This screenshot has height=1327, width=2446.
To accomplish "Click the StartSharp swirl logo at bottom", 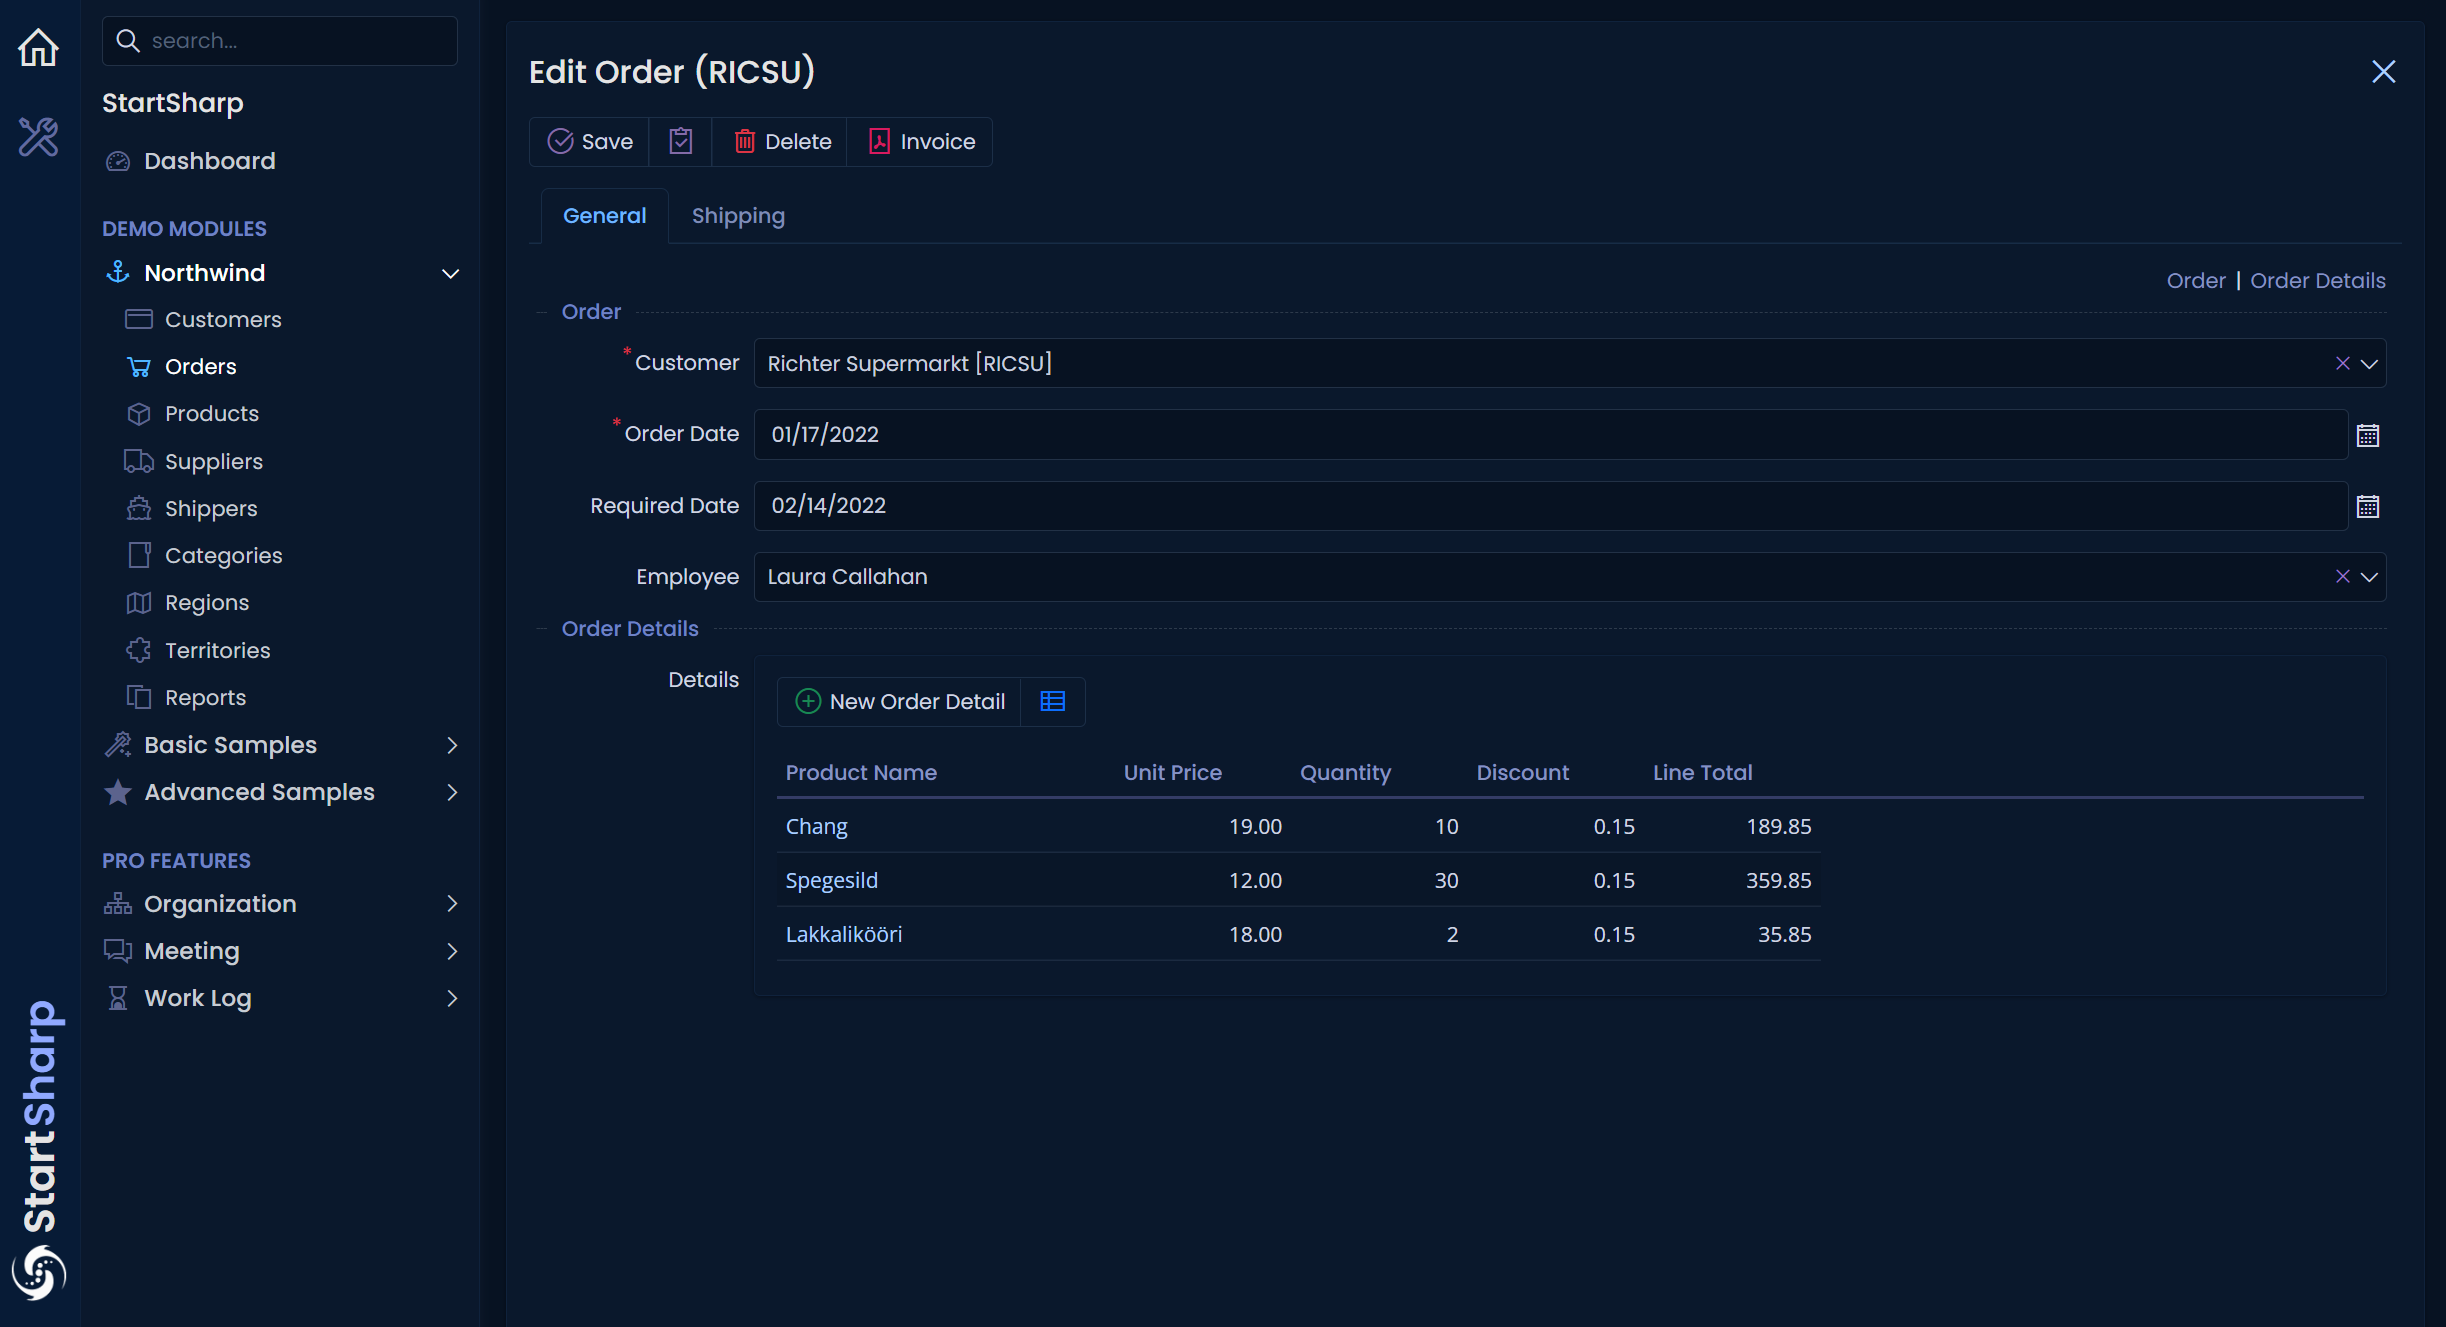I will click(x=39, y=1272).
